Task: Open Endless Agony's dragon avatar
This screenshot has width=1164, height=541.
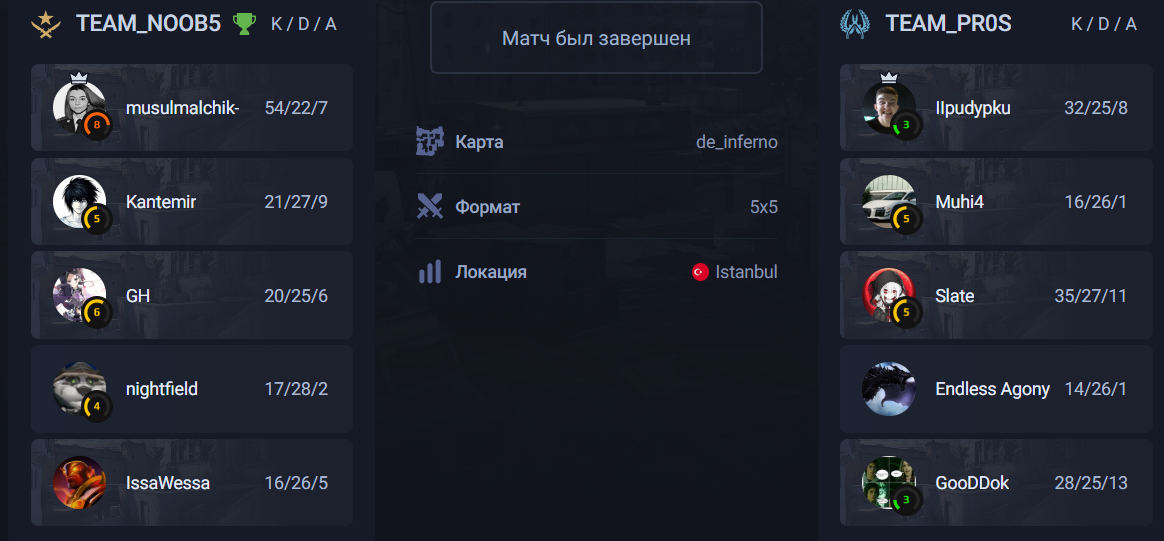Action: click(888, 389)
